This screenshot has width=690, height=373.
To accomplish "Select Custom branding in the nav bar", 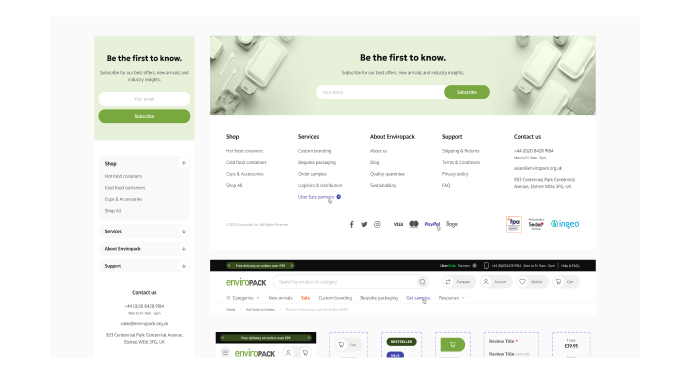I will 335,298.
